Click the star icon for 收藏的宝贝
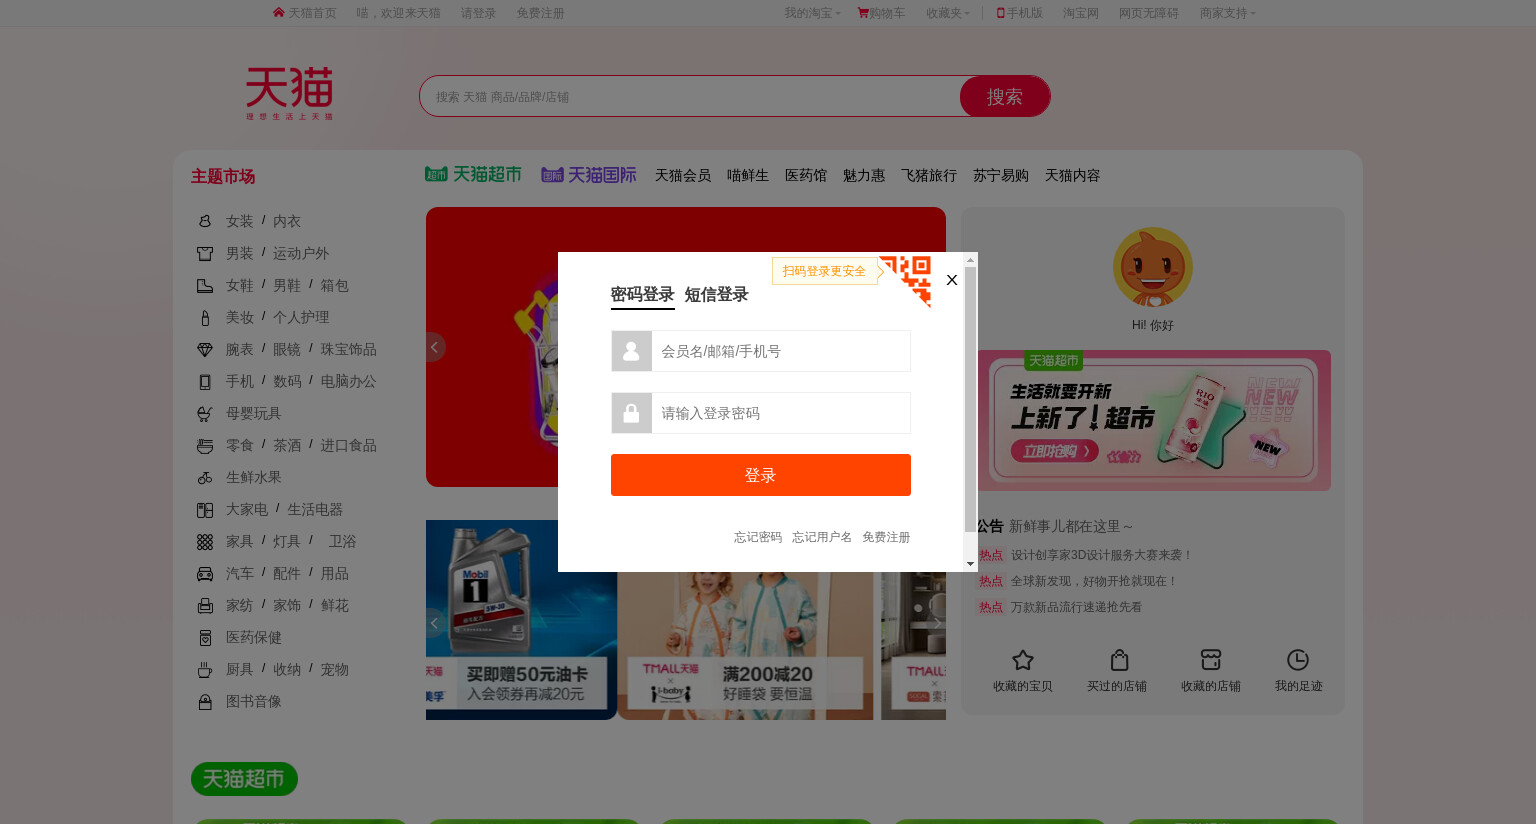Viewport: 1536px width, 824px height. point(1022,660)
